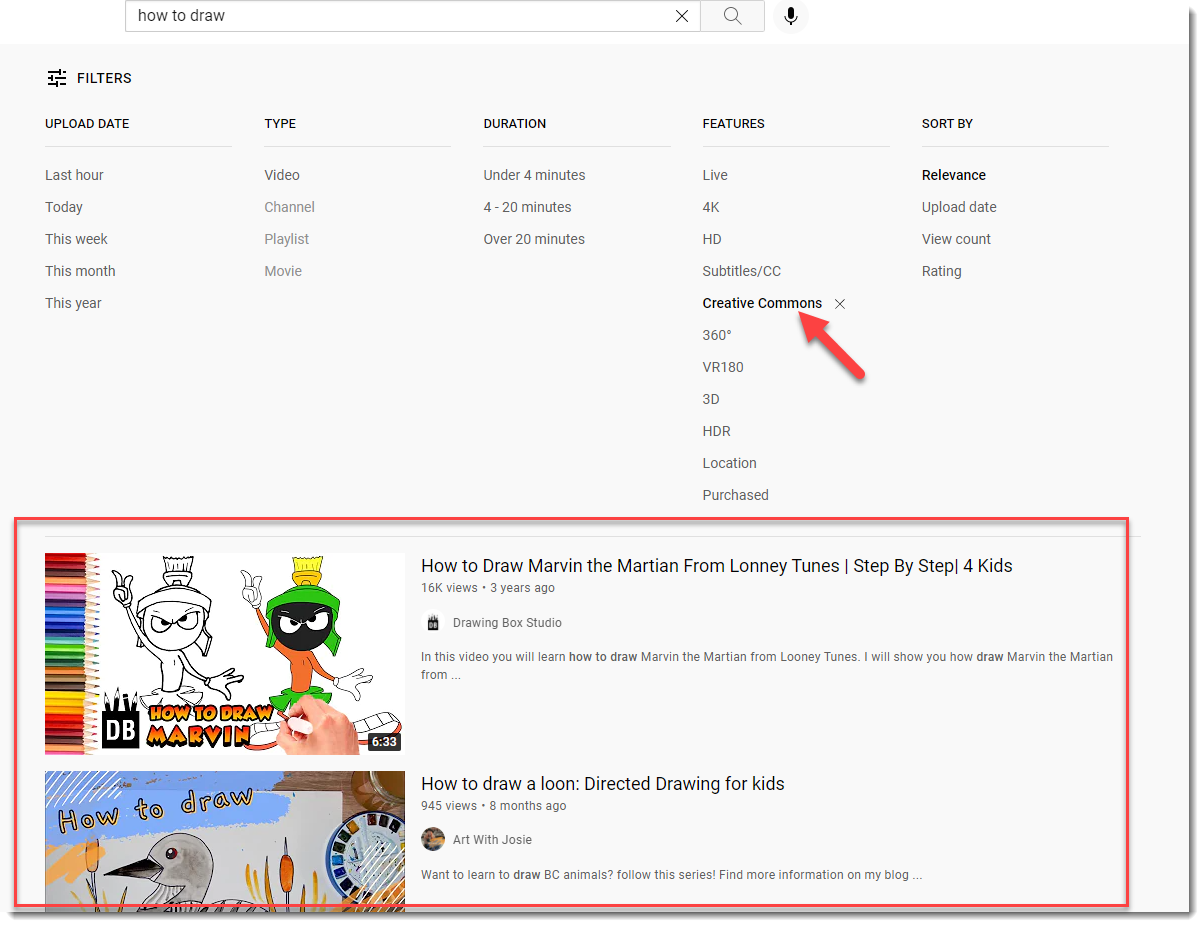Sort results by View count
Screen dimensions: 1204x927
pos(956,239)
